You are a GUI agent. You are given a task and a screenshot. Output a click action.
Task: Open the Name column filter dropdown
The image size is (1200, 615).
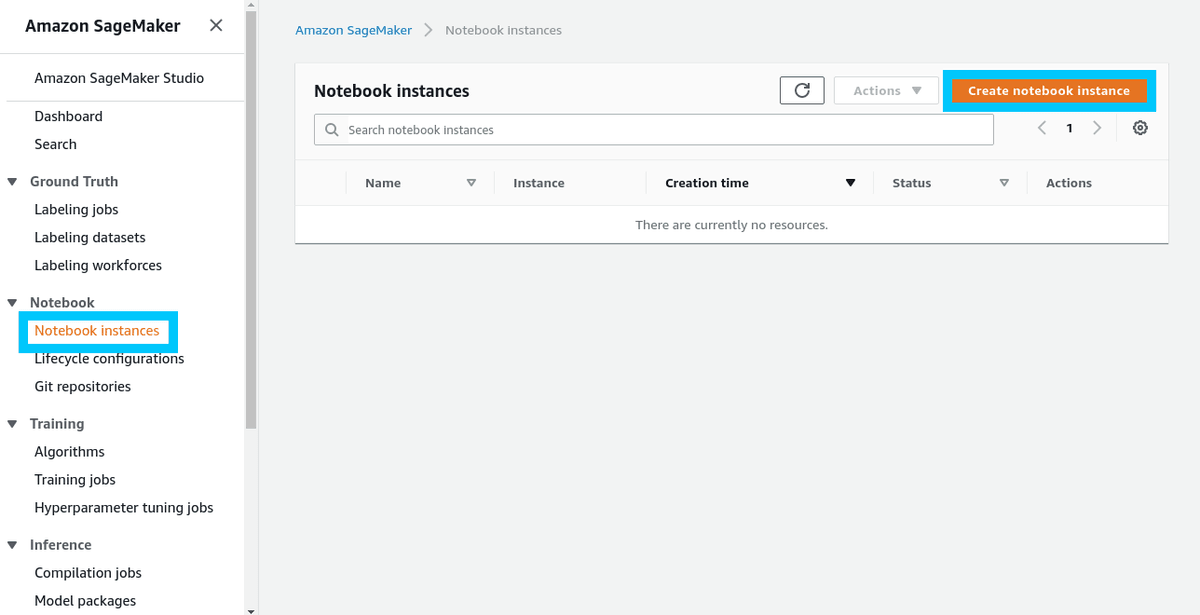click(470, 183)
